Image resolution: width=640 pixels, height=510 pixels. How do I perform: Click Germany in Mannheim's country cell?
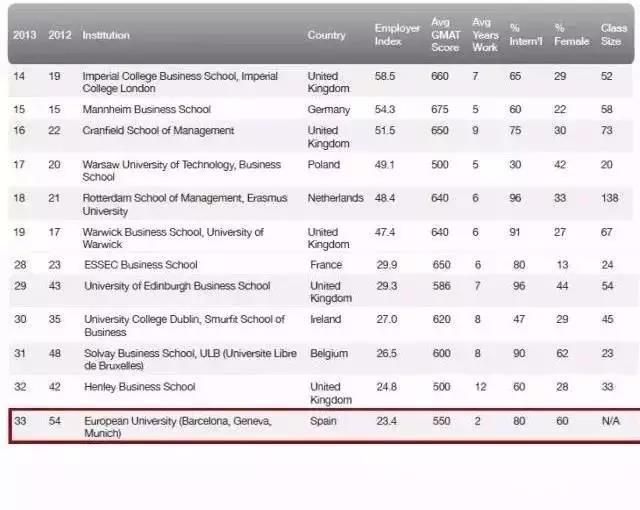[329, 110]
